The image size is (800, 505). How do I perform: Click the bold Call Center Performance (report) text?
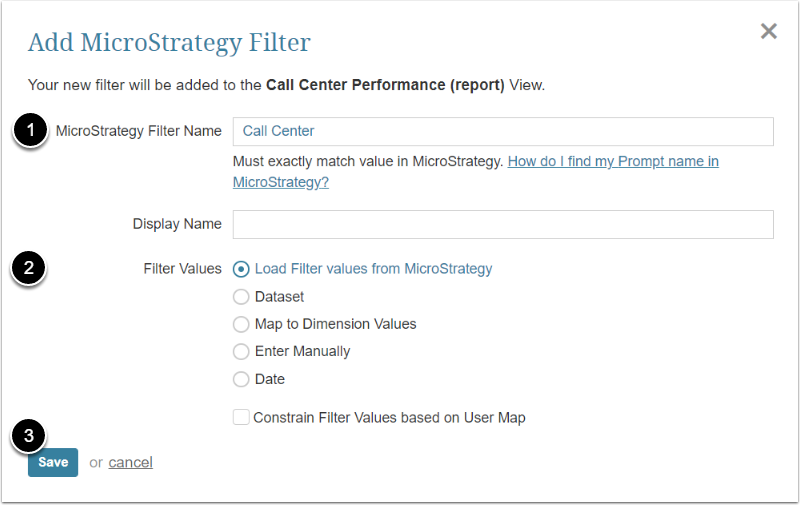(385, 85)
